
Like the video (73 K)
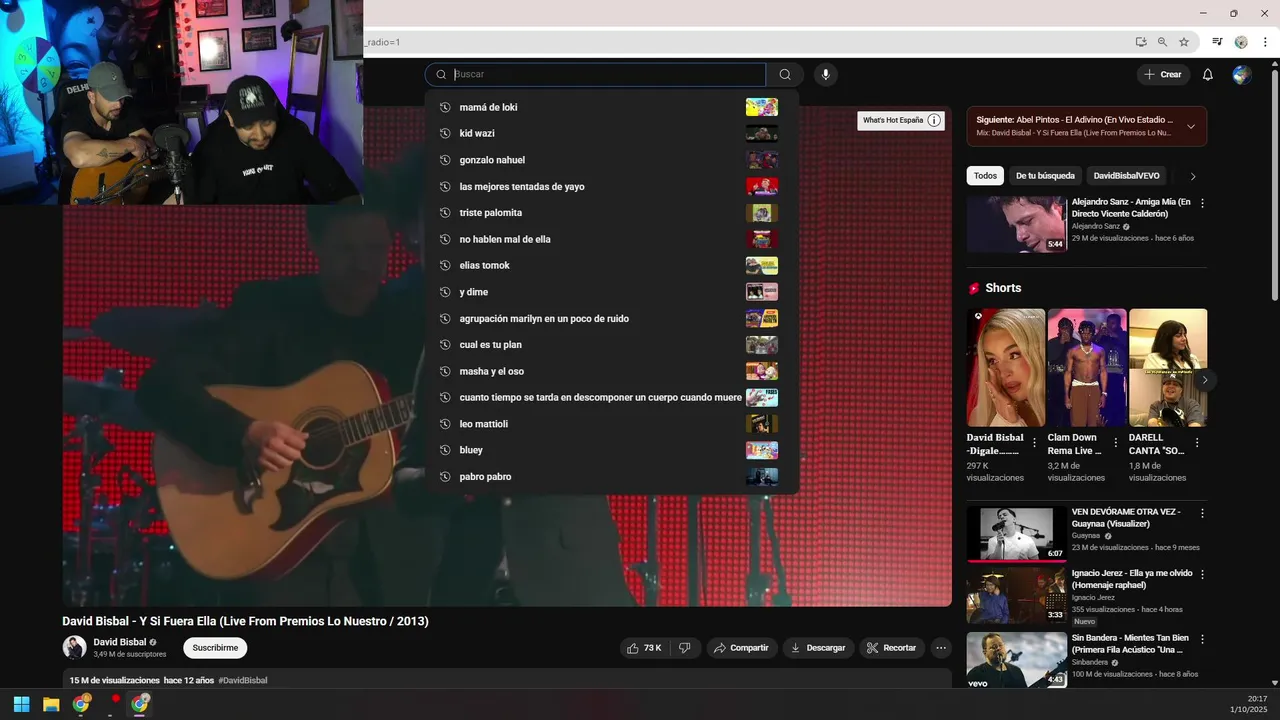644,648
